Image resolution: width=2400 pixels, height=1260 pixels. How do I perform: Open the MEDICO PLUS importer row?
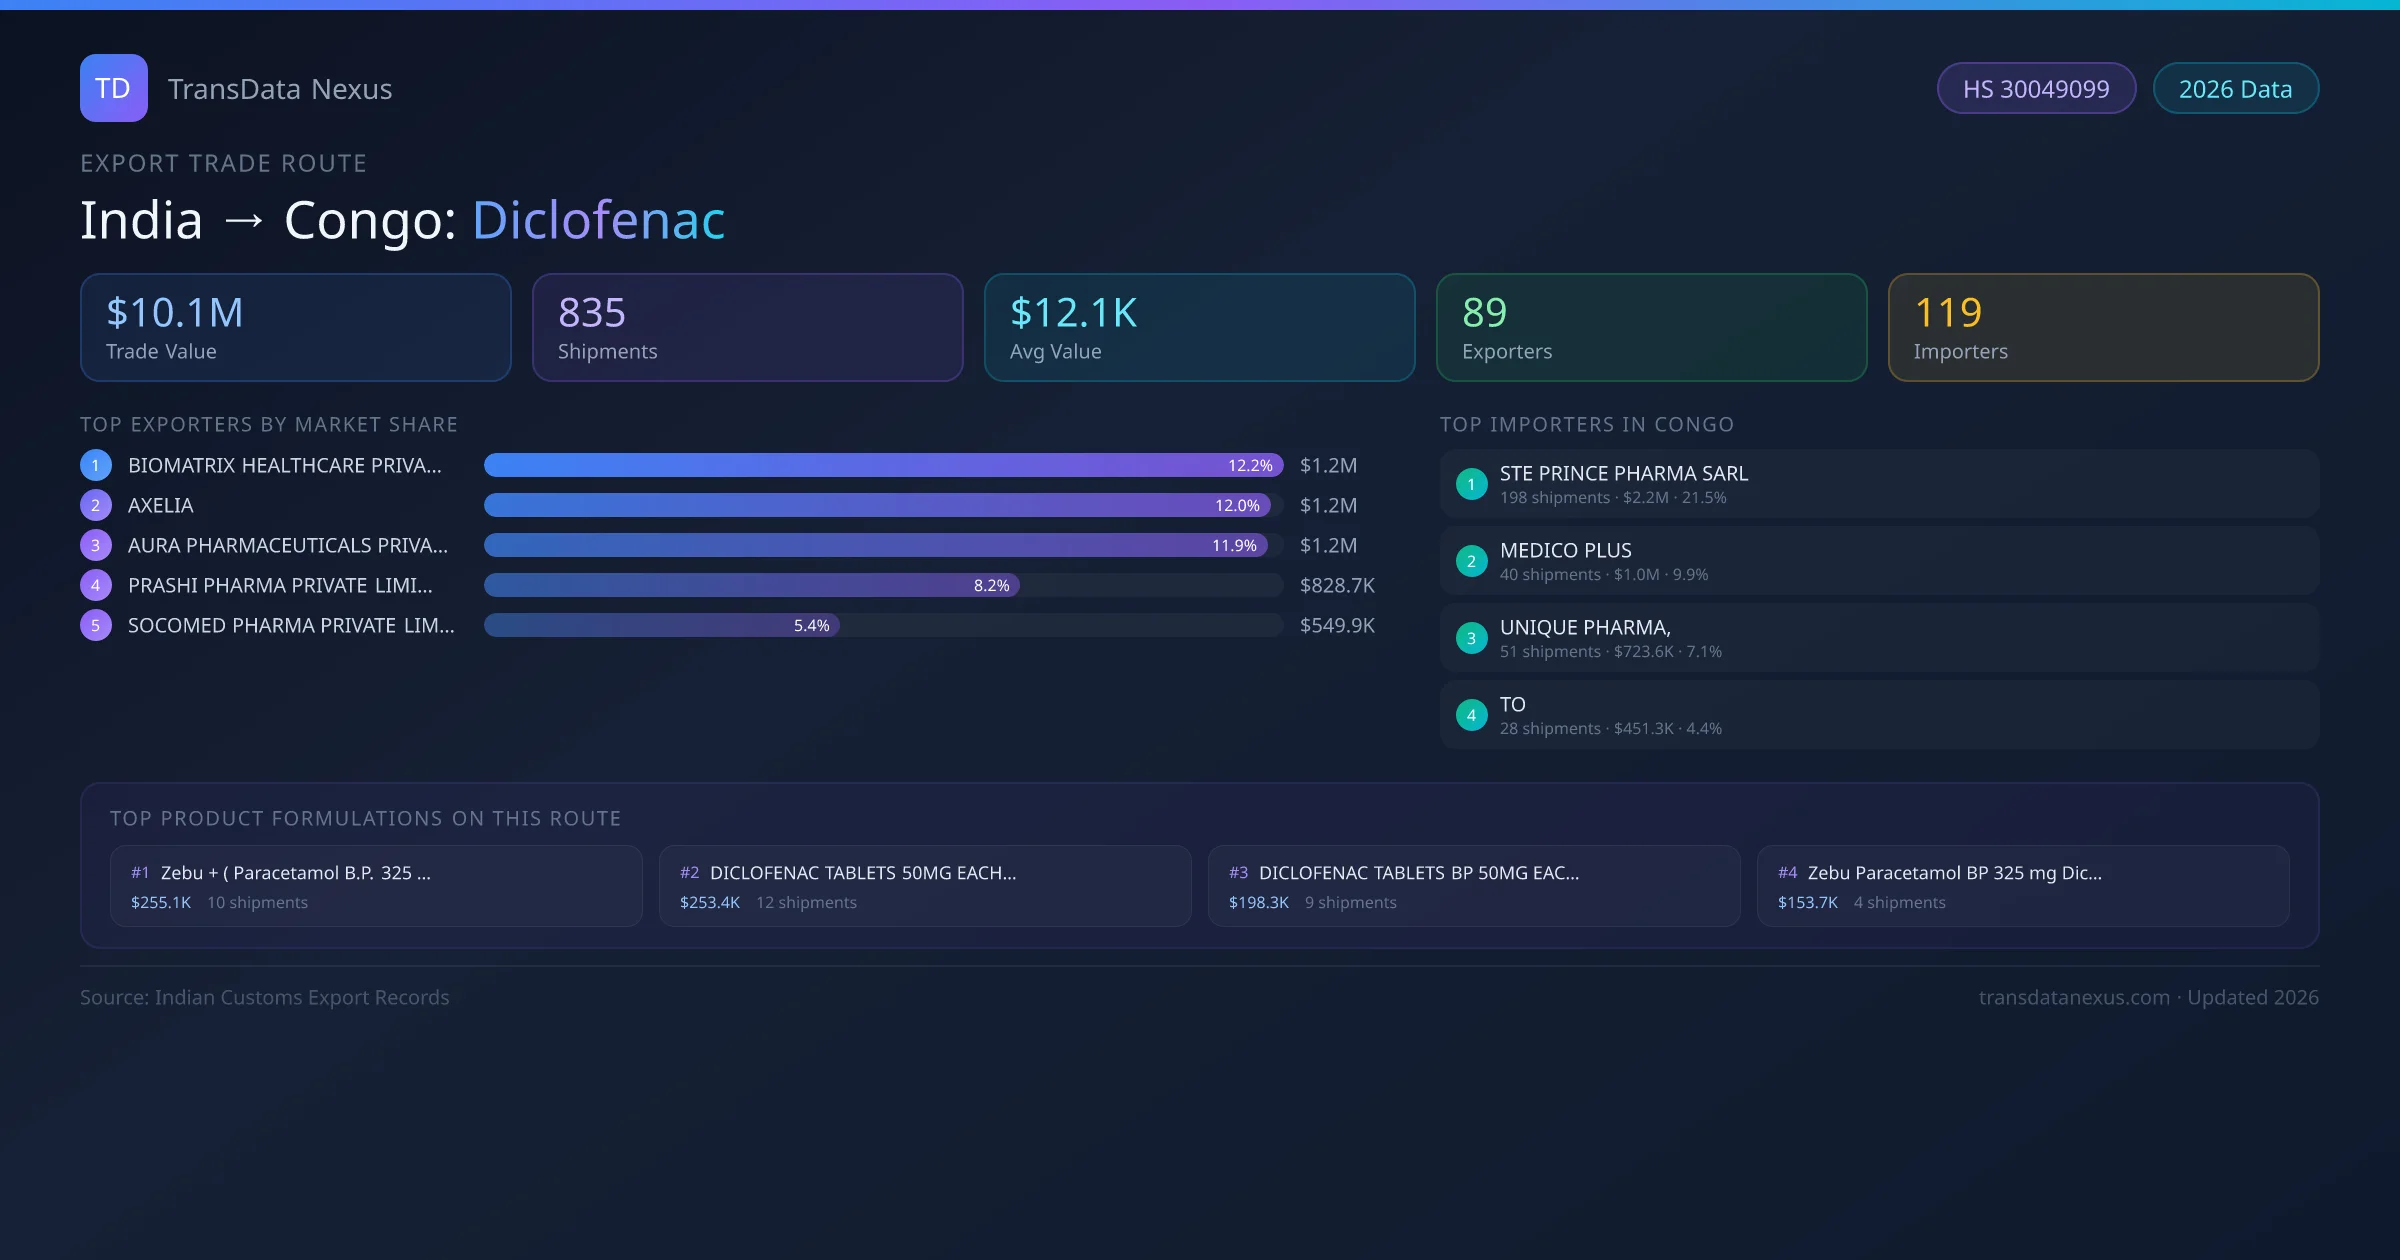coord(1879,561)
